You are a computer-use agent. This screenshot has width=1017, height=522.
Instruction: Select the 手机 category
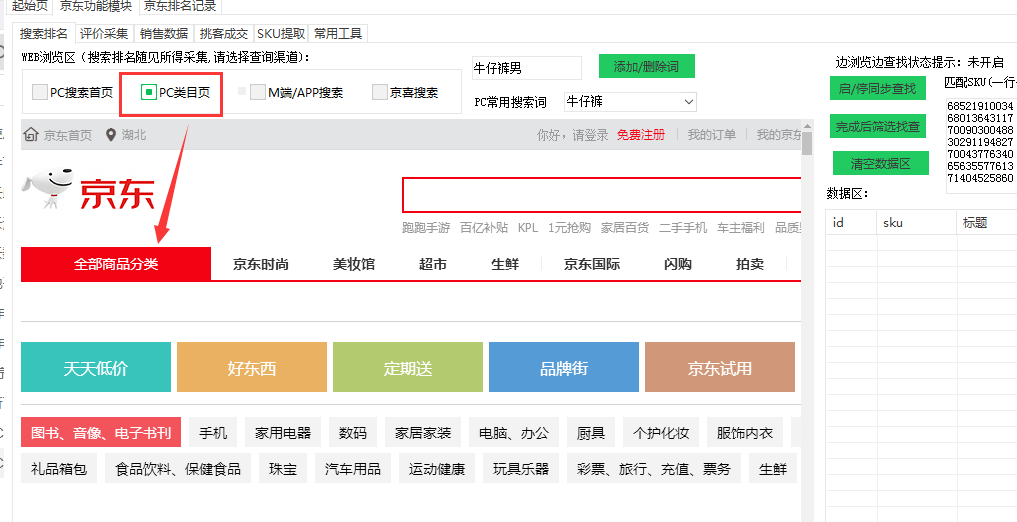213,433
